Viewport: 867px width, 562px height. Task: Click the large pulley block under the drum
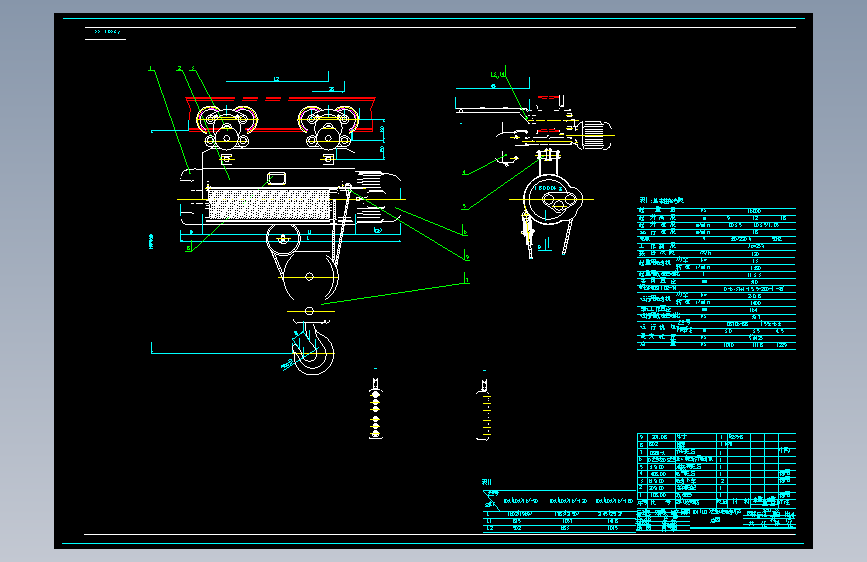[310, 277]
